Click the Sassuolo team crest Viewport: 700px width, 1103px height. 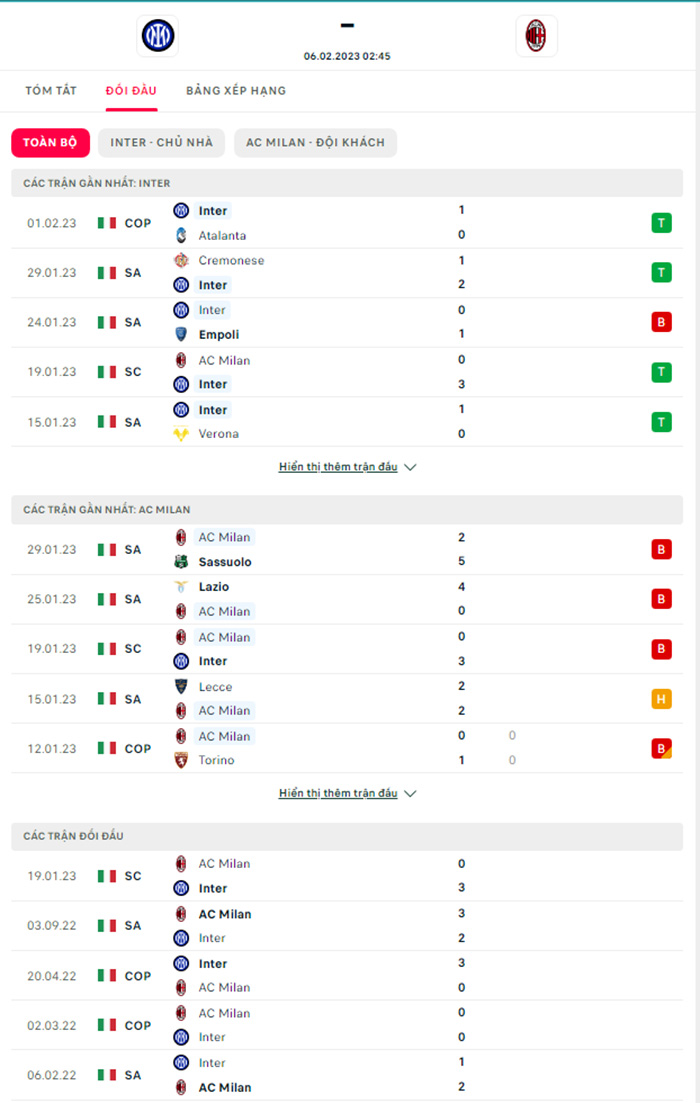click(181, 562)
